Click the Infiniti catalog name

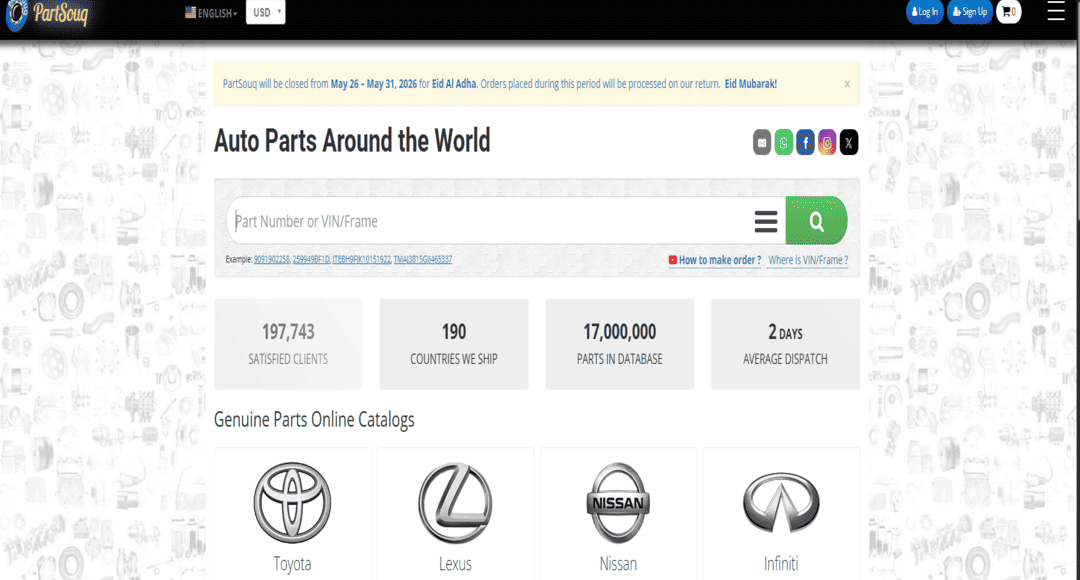(x=781, y=563)
